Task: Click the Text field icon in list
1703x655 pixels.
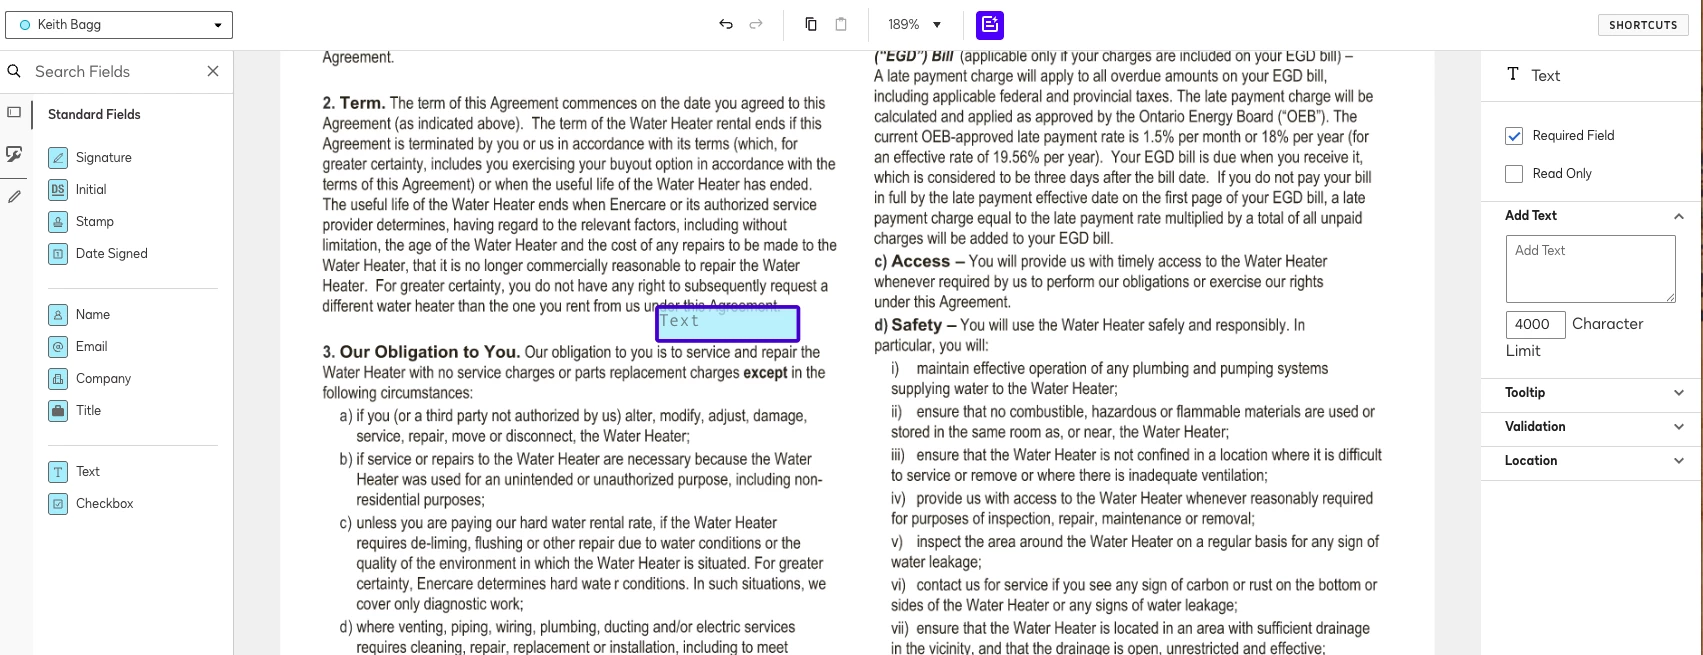Action: pos(58,472)
